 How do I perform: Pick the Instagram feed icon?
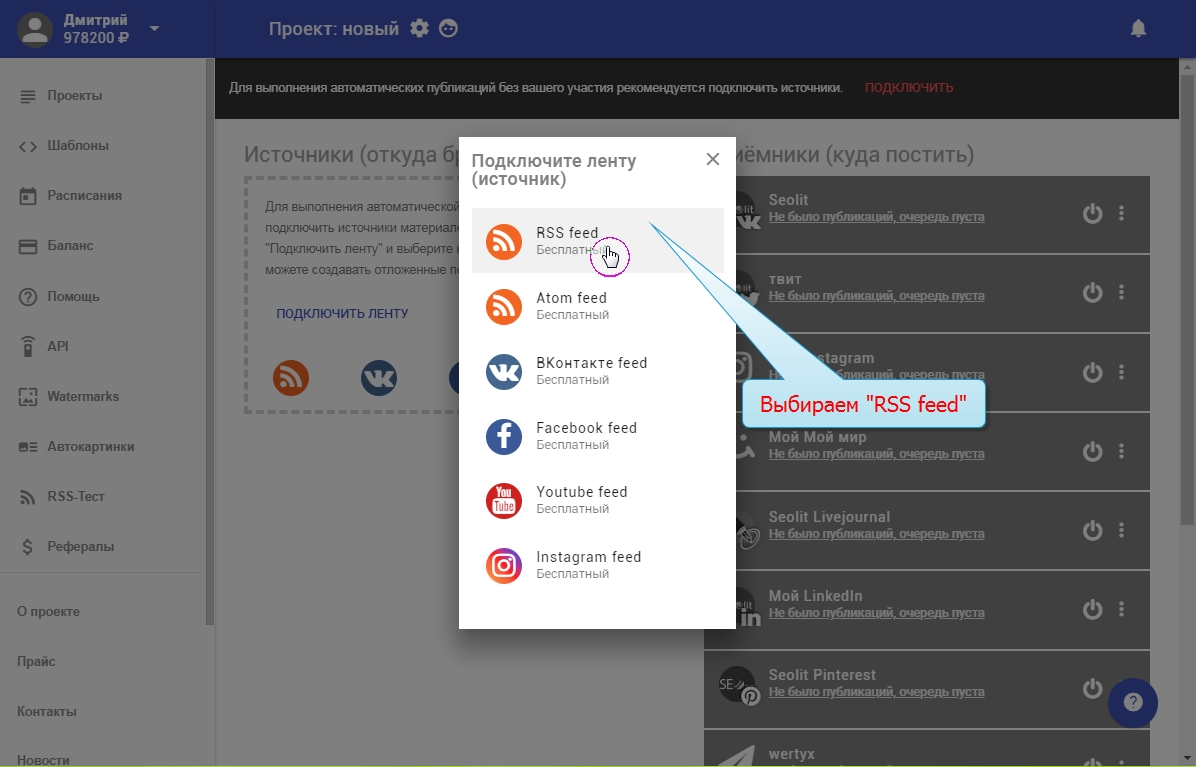point(504,566)
